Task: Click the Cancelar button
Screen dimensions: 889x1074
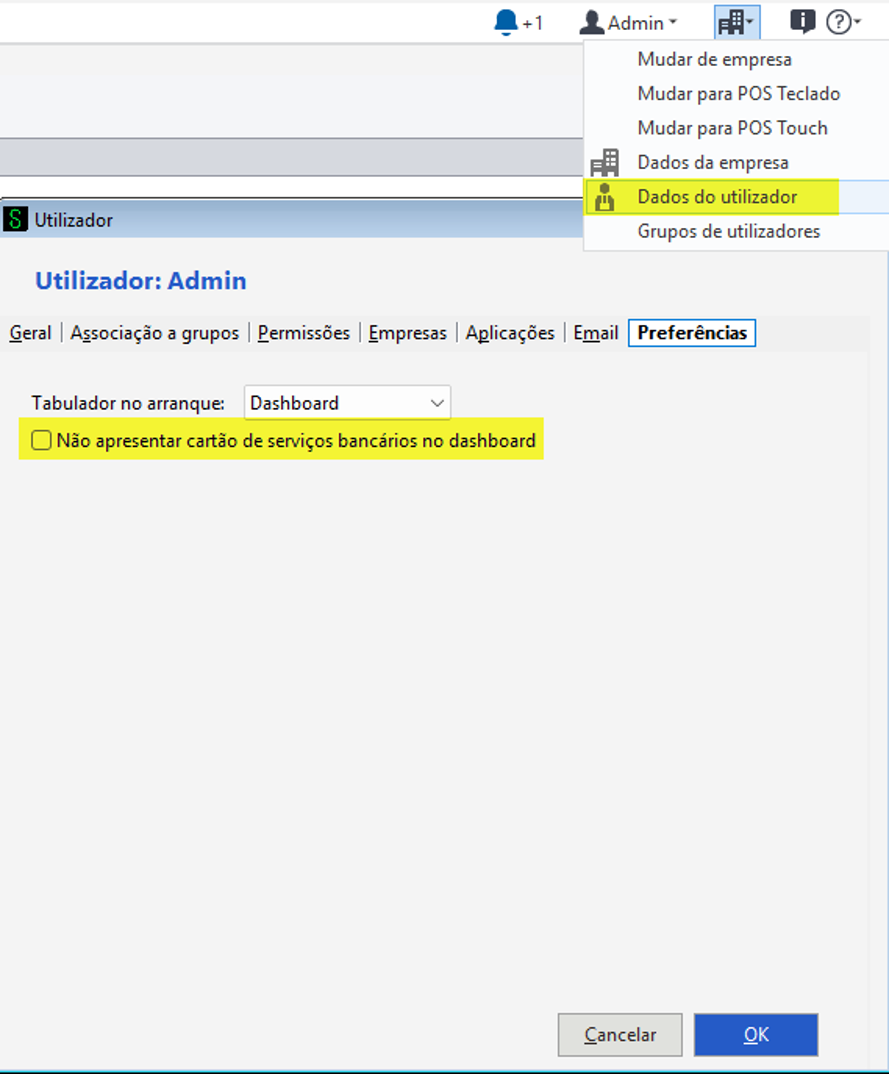Action: pyautogui.click(x=620, y=1034)
